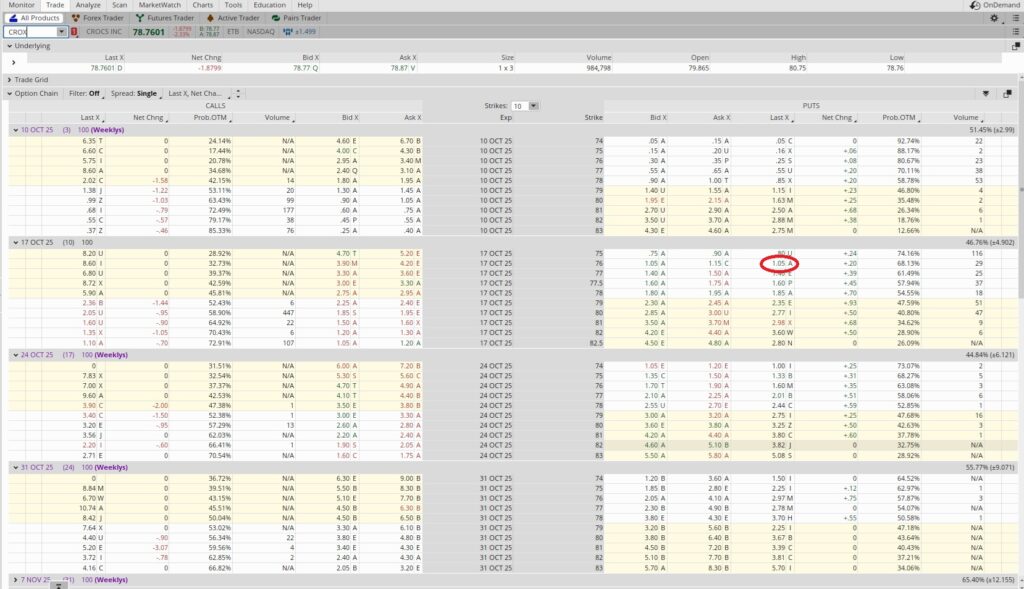Select the All Products icon
The width and height of the screenshot is (1024, 589).
13,17
